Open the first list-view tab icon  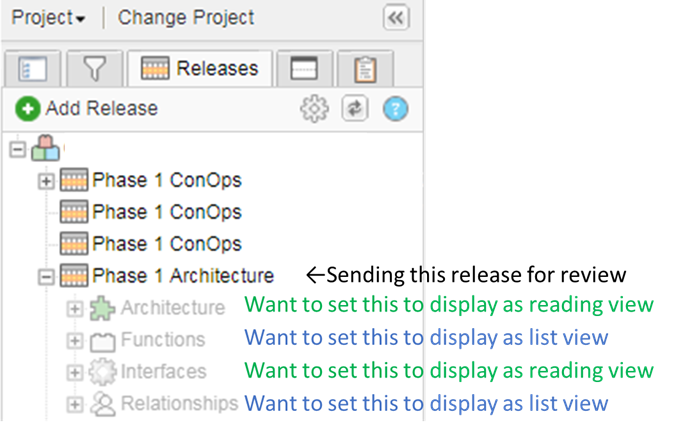click(34, 68)
